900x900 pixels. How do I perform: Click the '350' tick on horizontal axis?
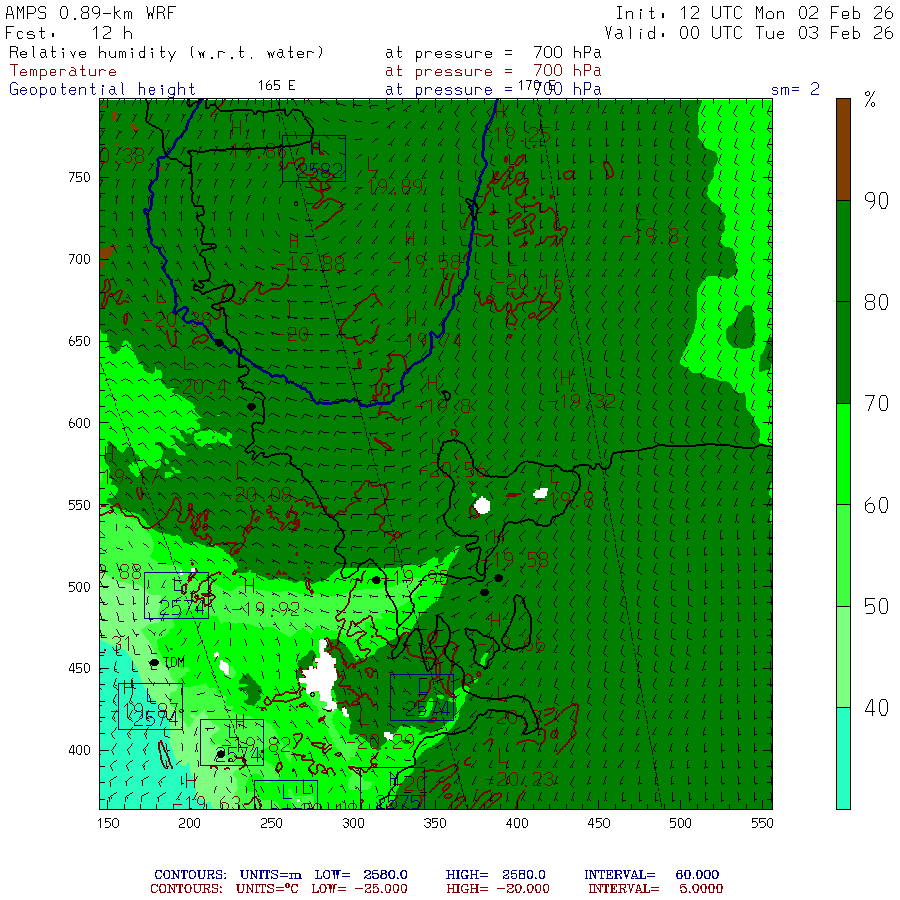(435, 823)
